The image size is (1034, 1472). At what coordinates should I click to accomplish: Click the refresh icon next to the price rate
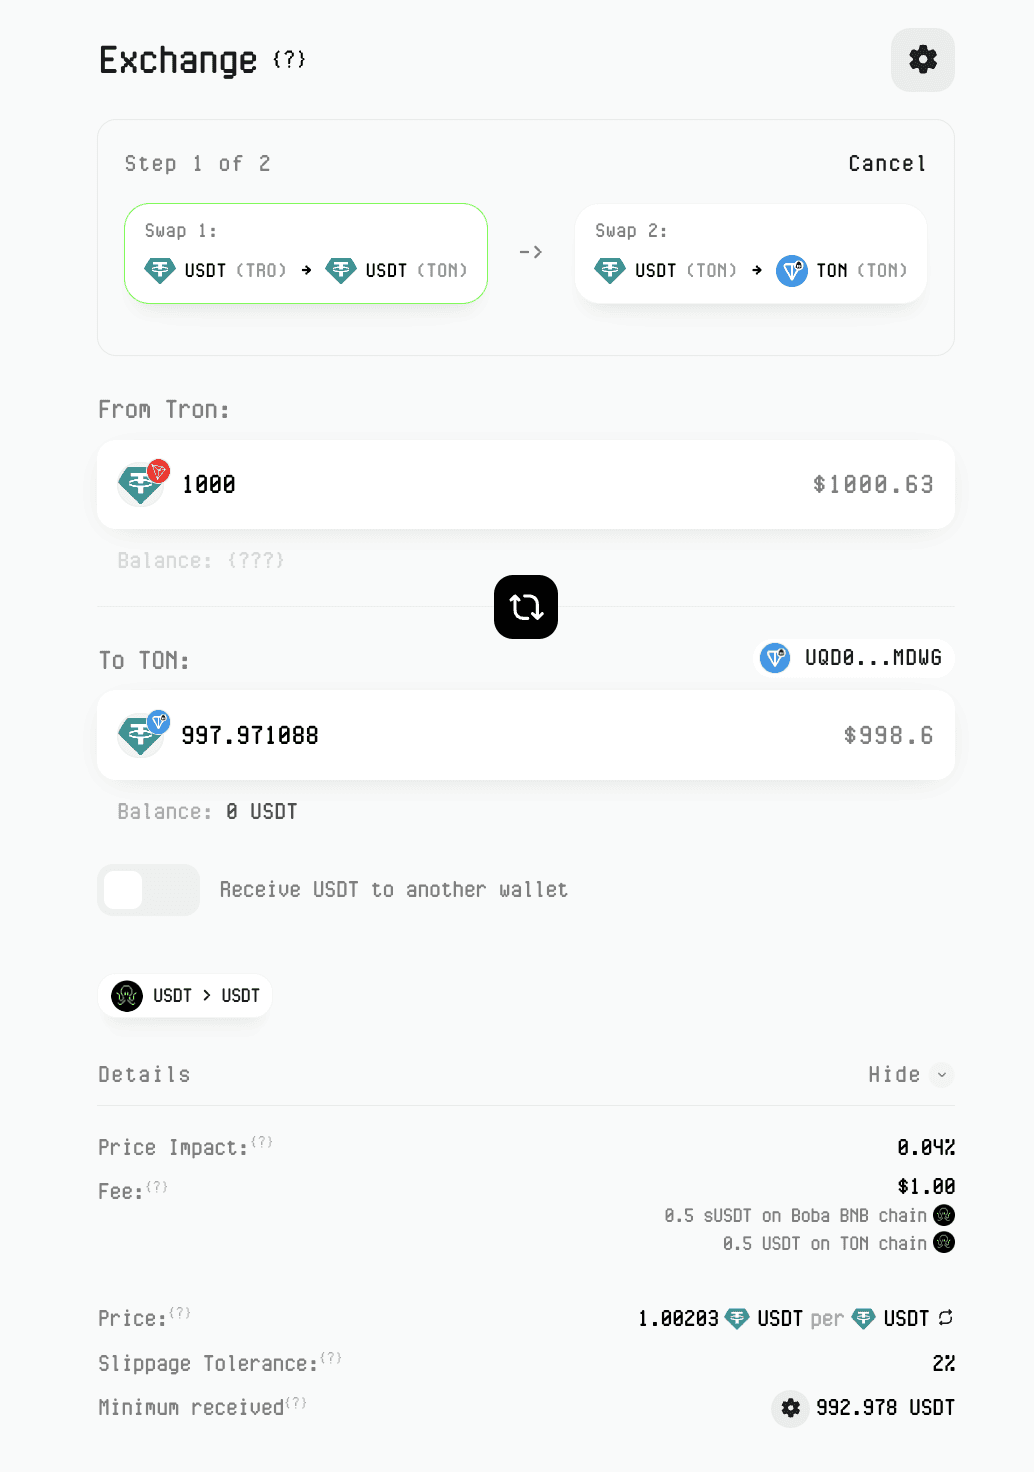coord(944,1318)
